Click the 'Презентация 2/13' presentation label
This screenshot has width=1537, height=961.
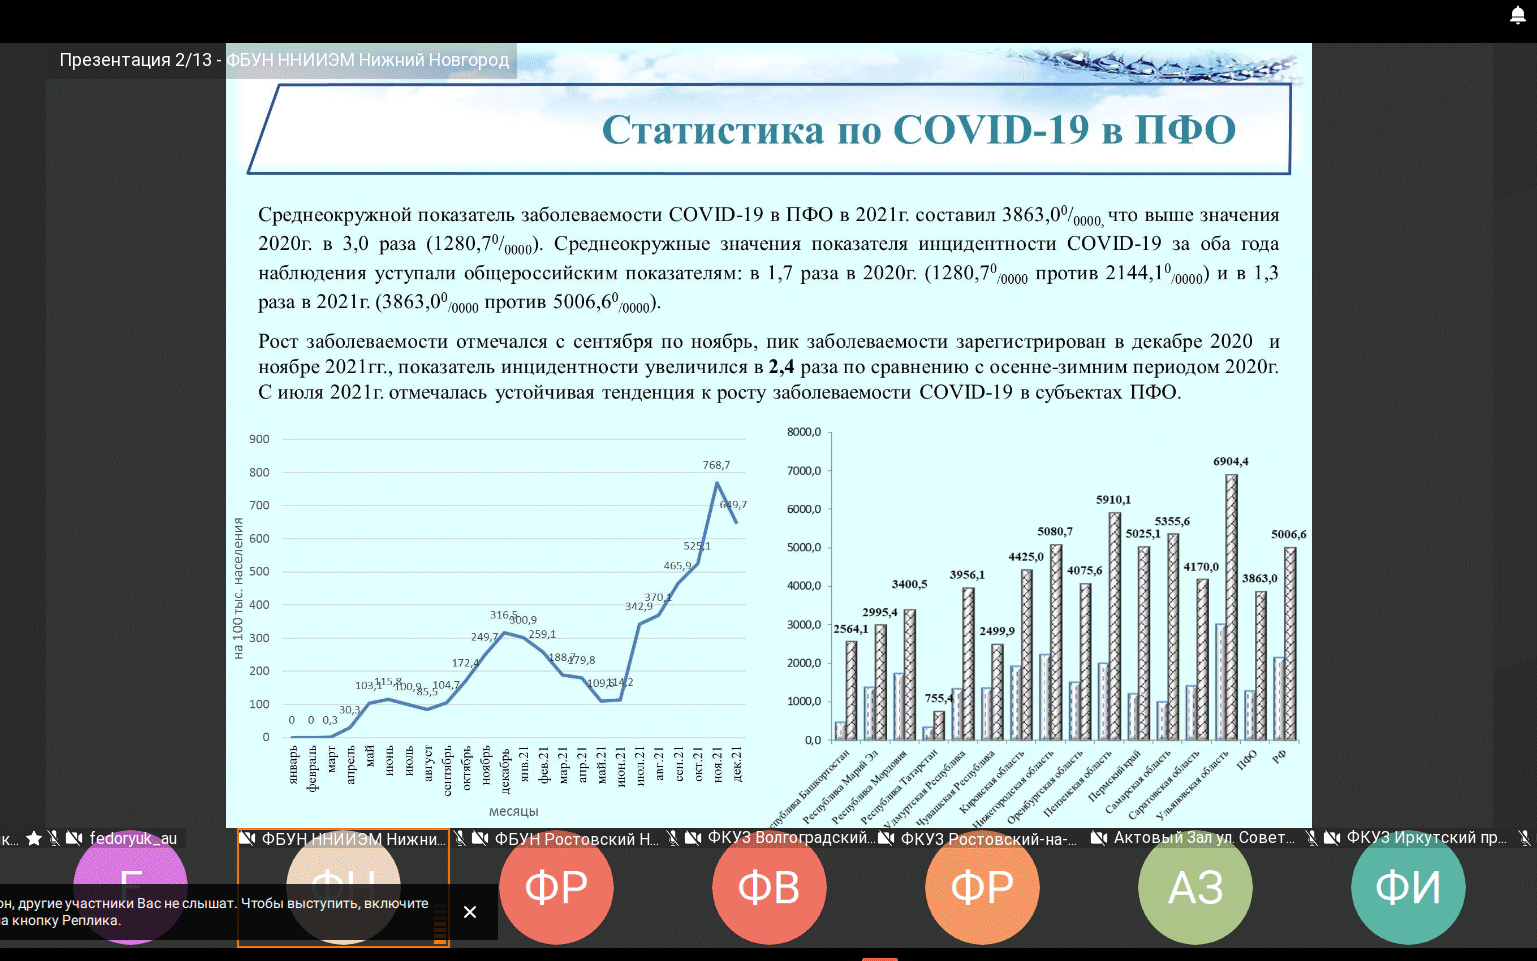click(x=135, y=60)
